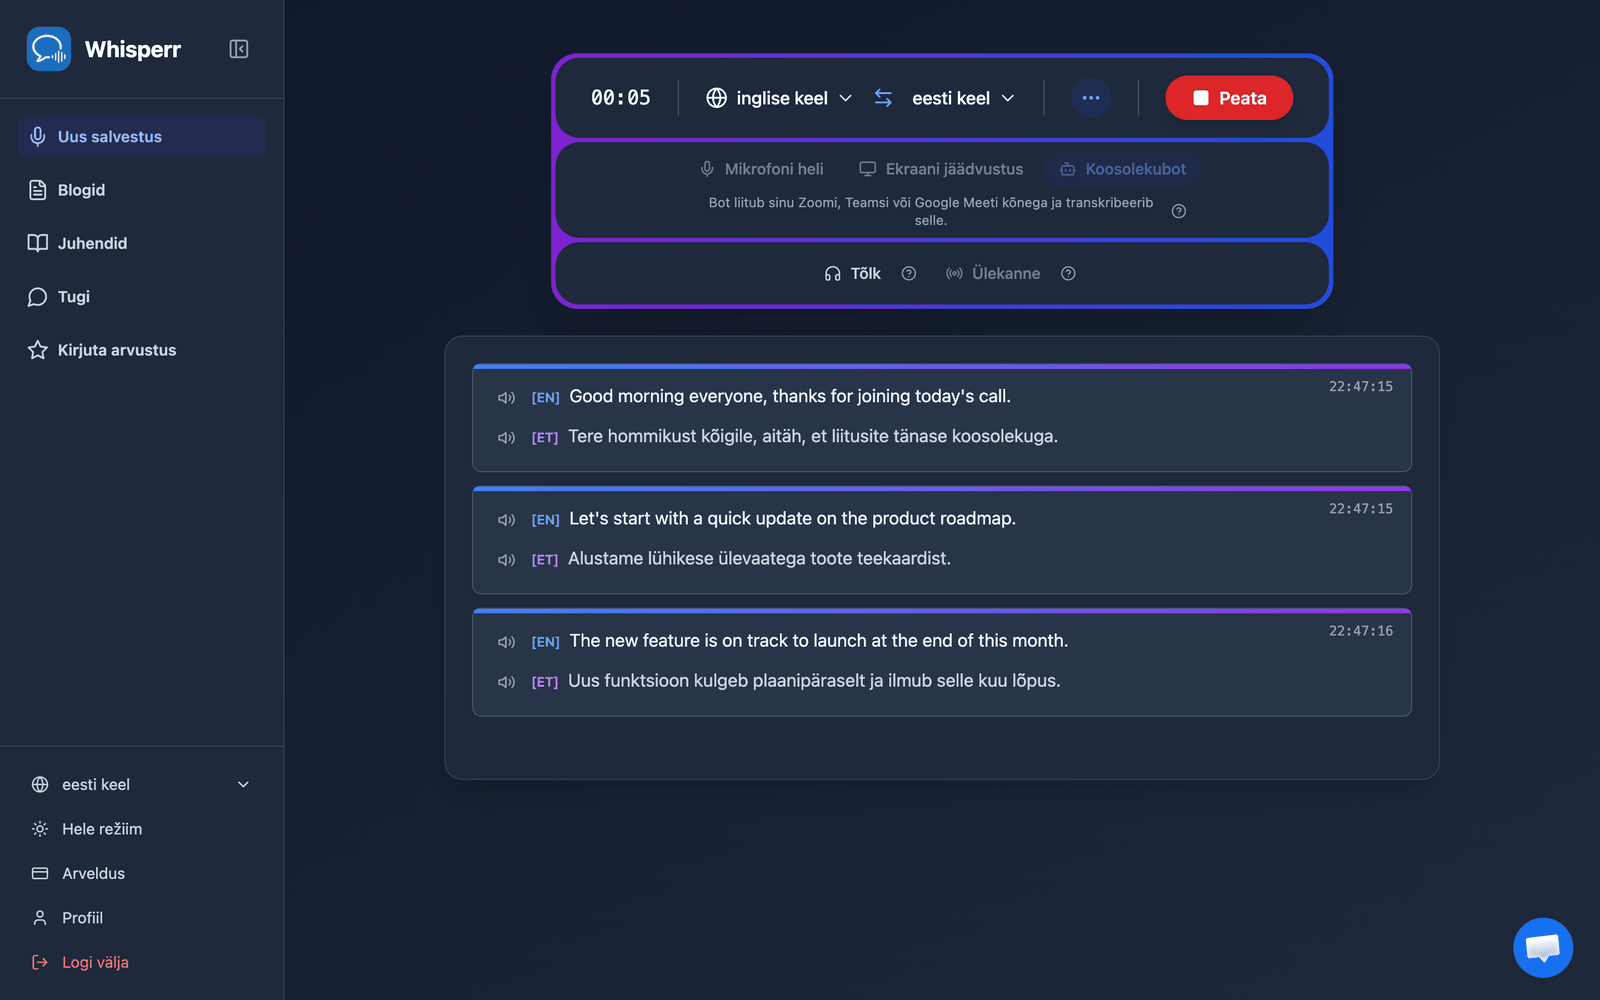Viewport: 1600px width, 1000px height.
Task: Stop recording with Peata button
Action: point(1229,98)
